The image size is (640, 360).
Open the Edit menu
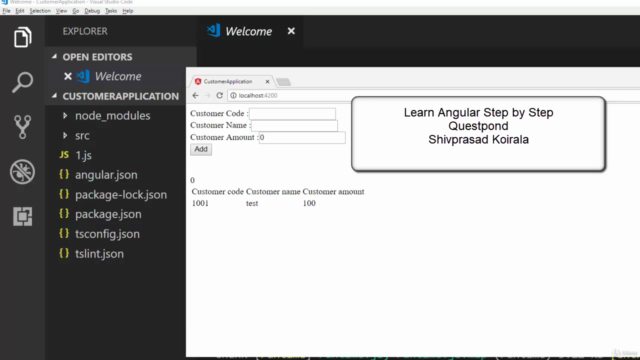pyautogui.click(x=20, y=11)
